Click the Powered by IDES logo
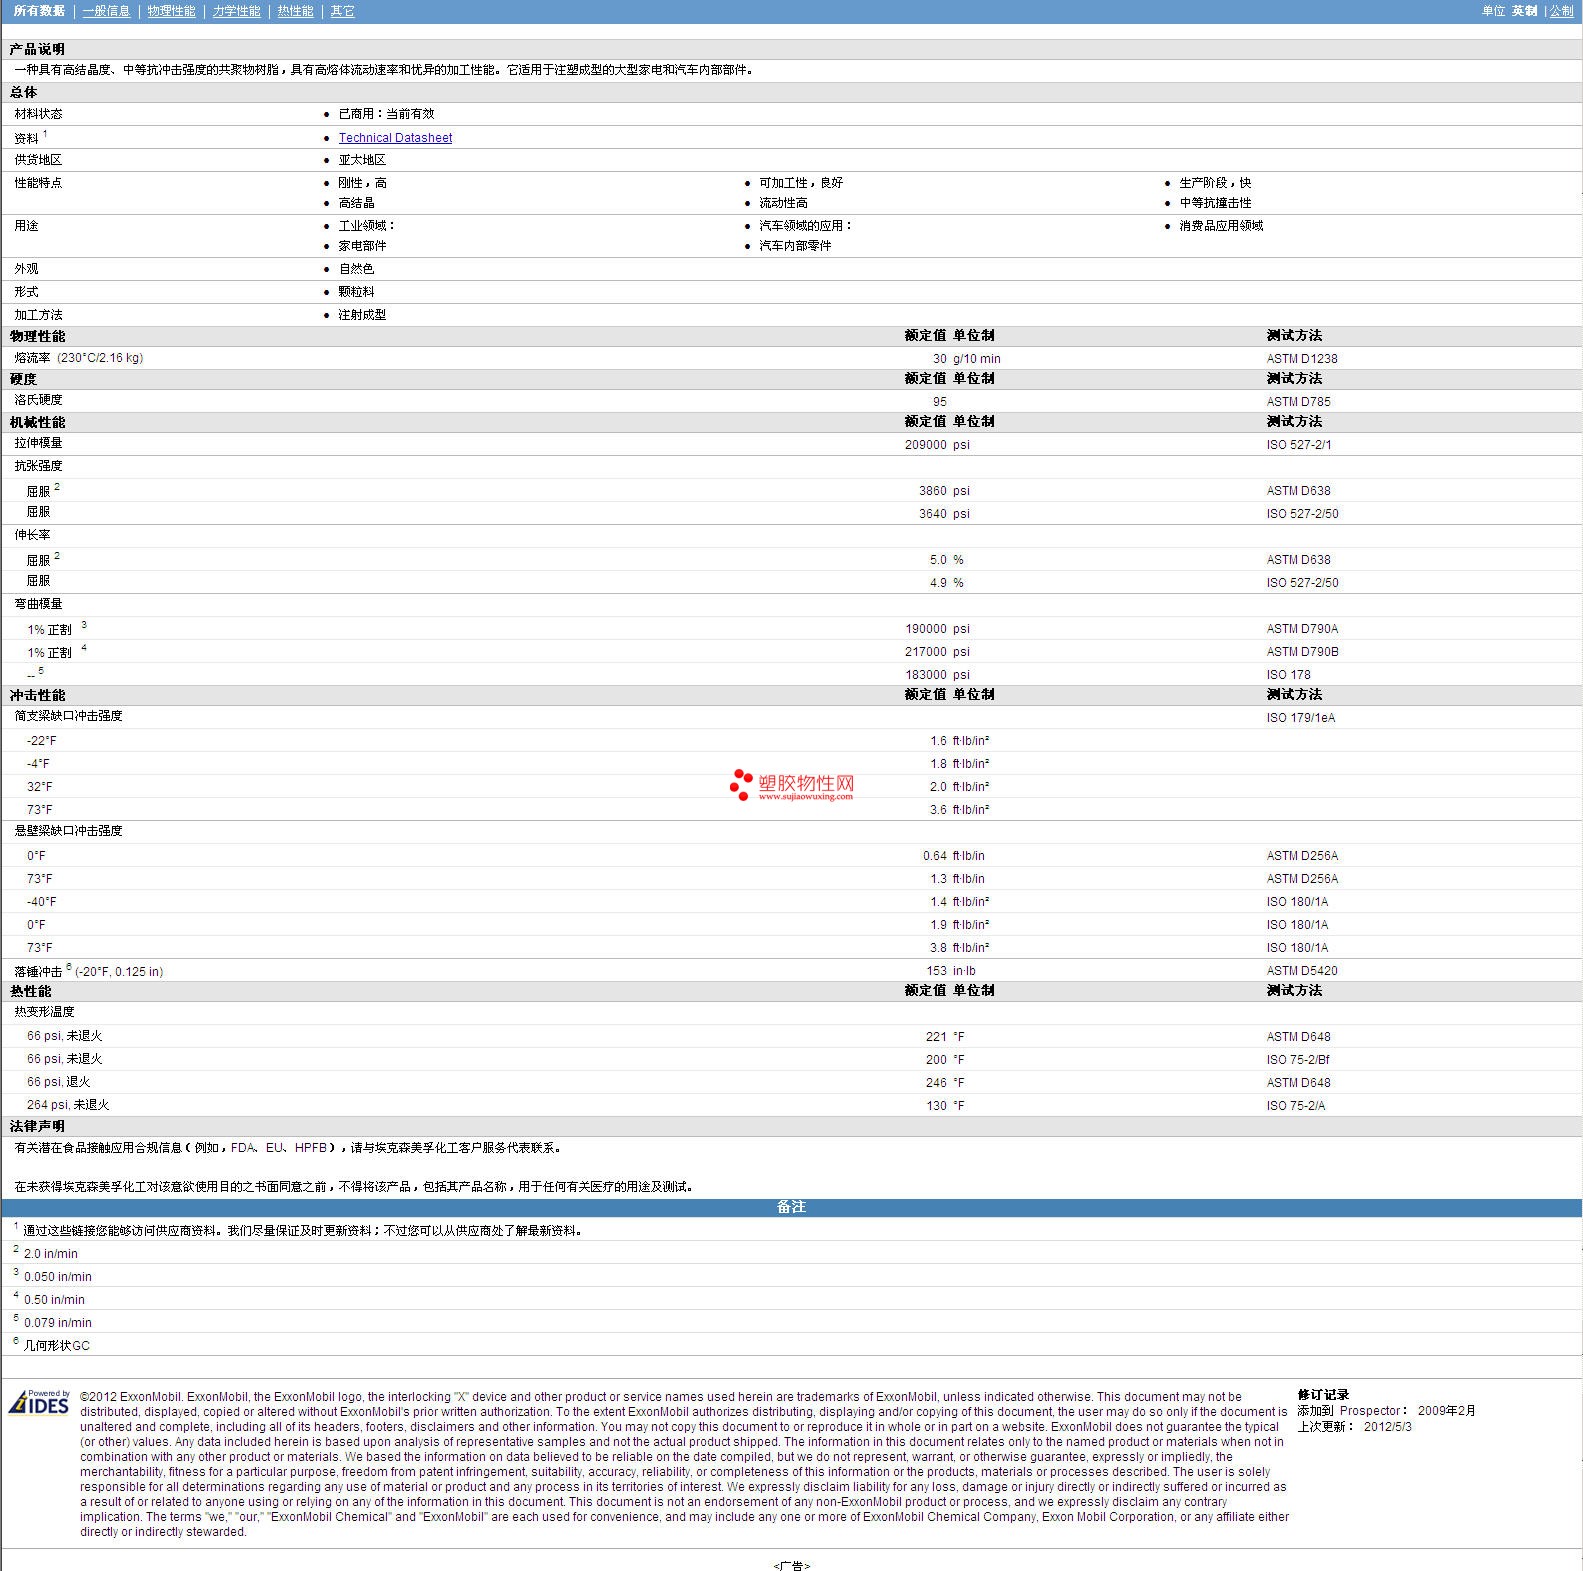 [40, 1402]
